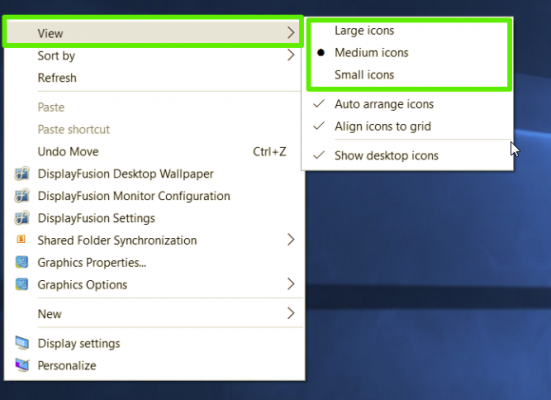The width and height of the screenshot is (551, 400).
Task: Open the View menu entry
Action: [153, 33]
